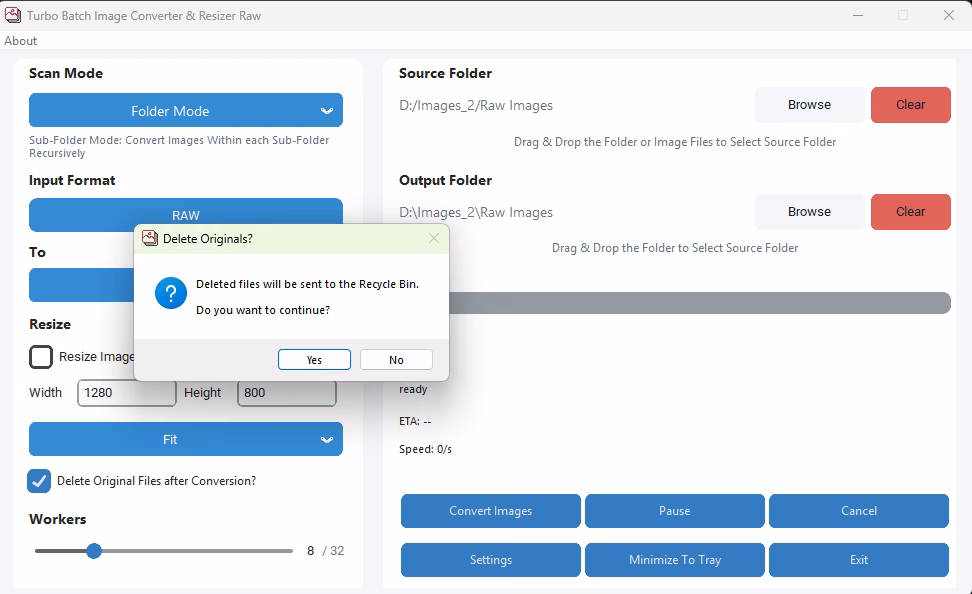Click the 'Speed: 0/s' text
Viewport: 972px width, 594px height.
pos(425,449)
